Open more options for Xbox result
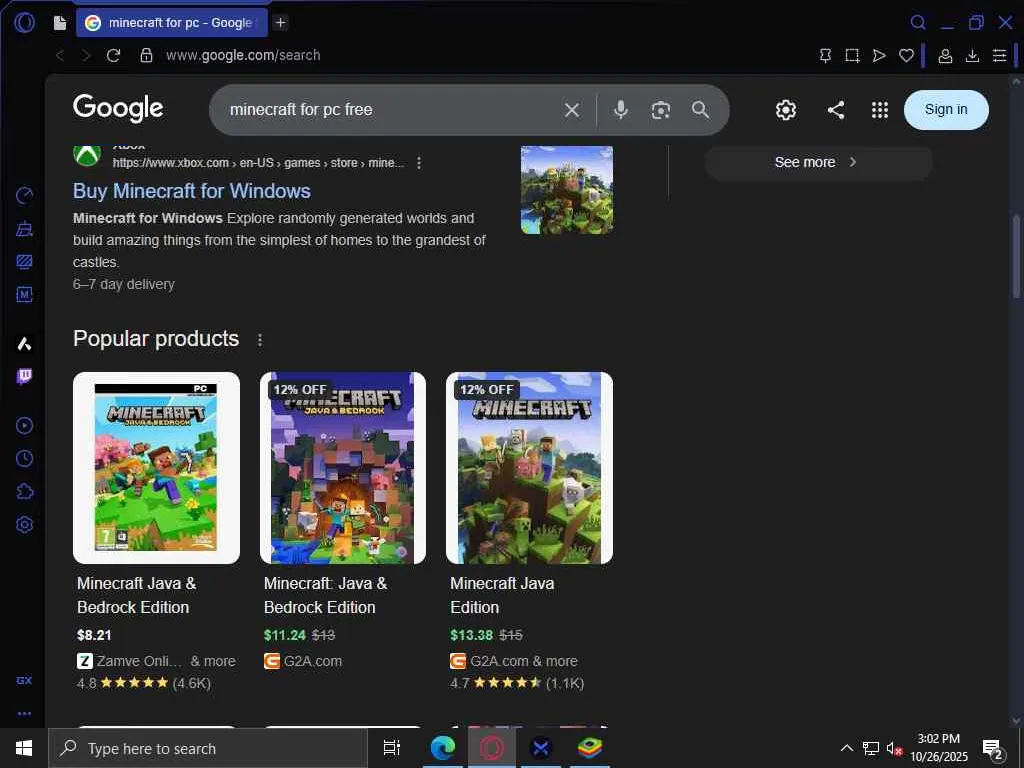Viewport: 1024px width, 768px height. (x=419, y=163)
